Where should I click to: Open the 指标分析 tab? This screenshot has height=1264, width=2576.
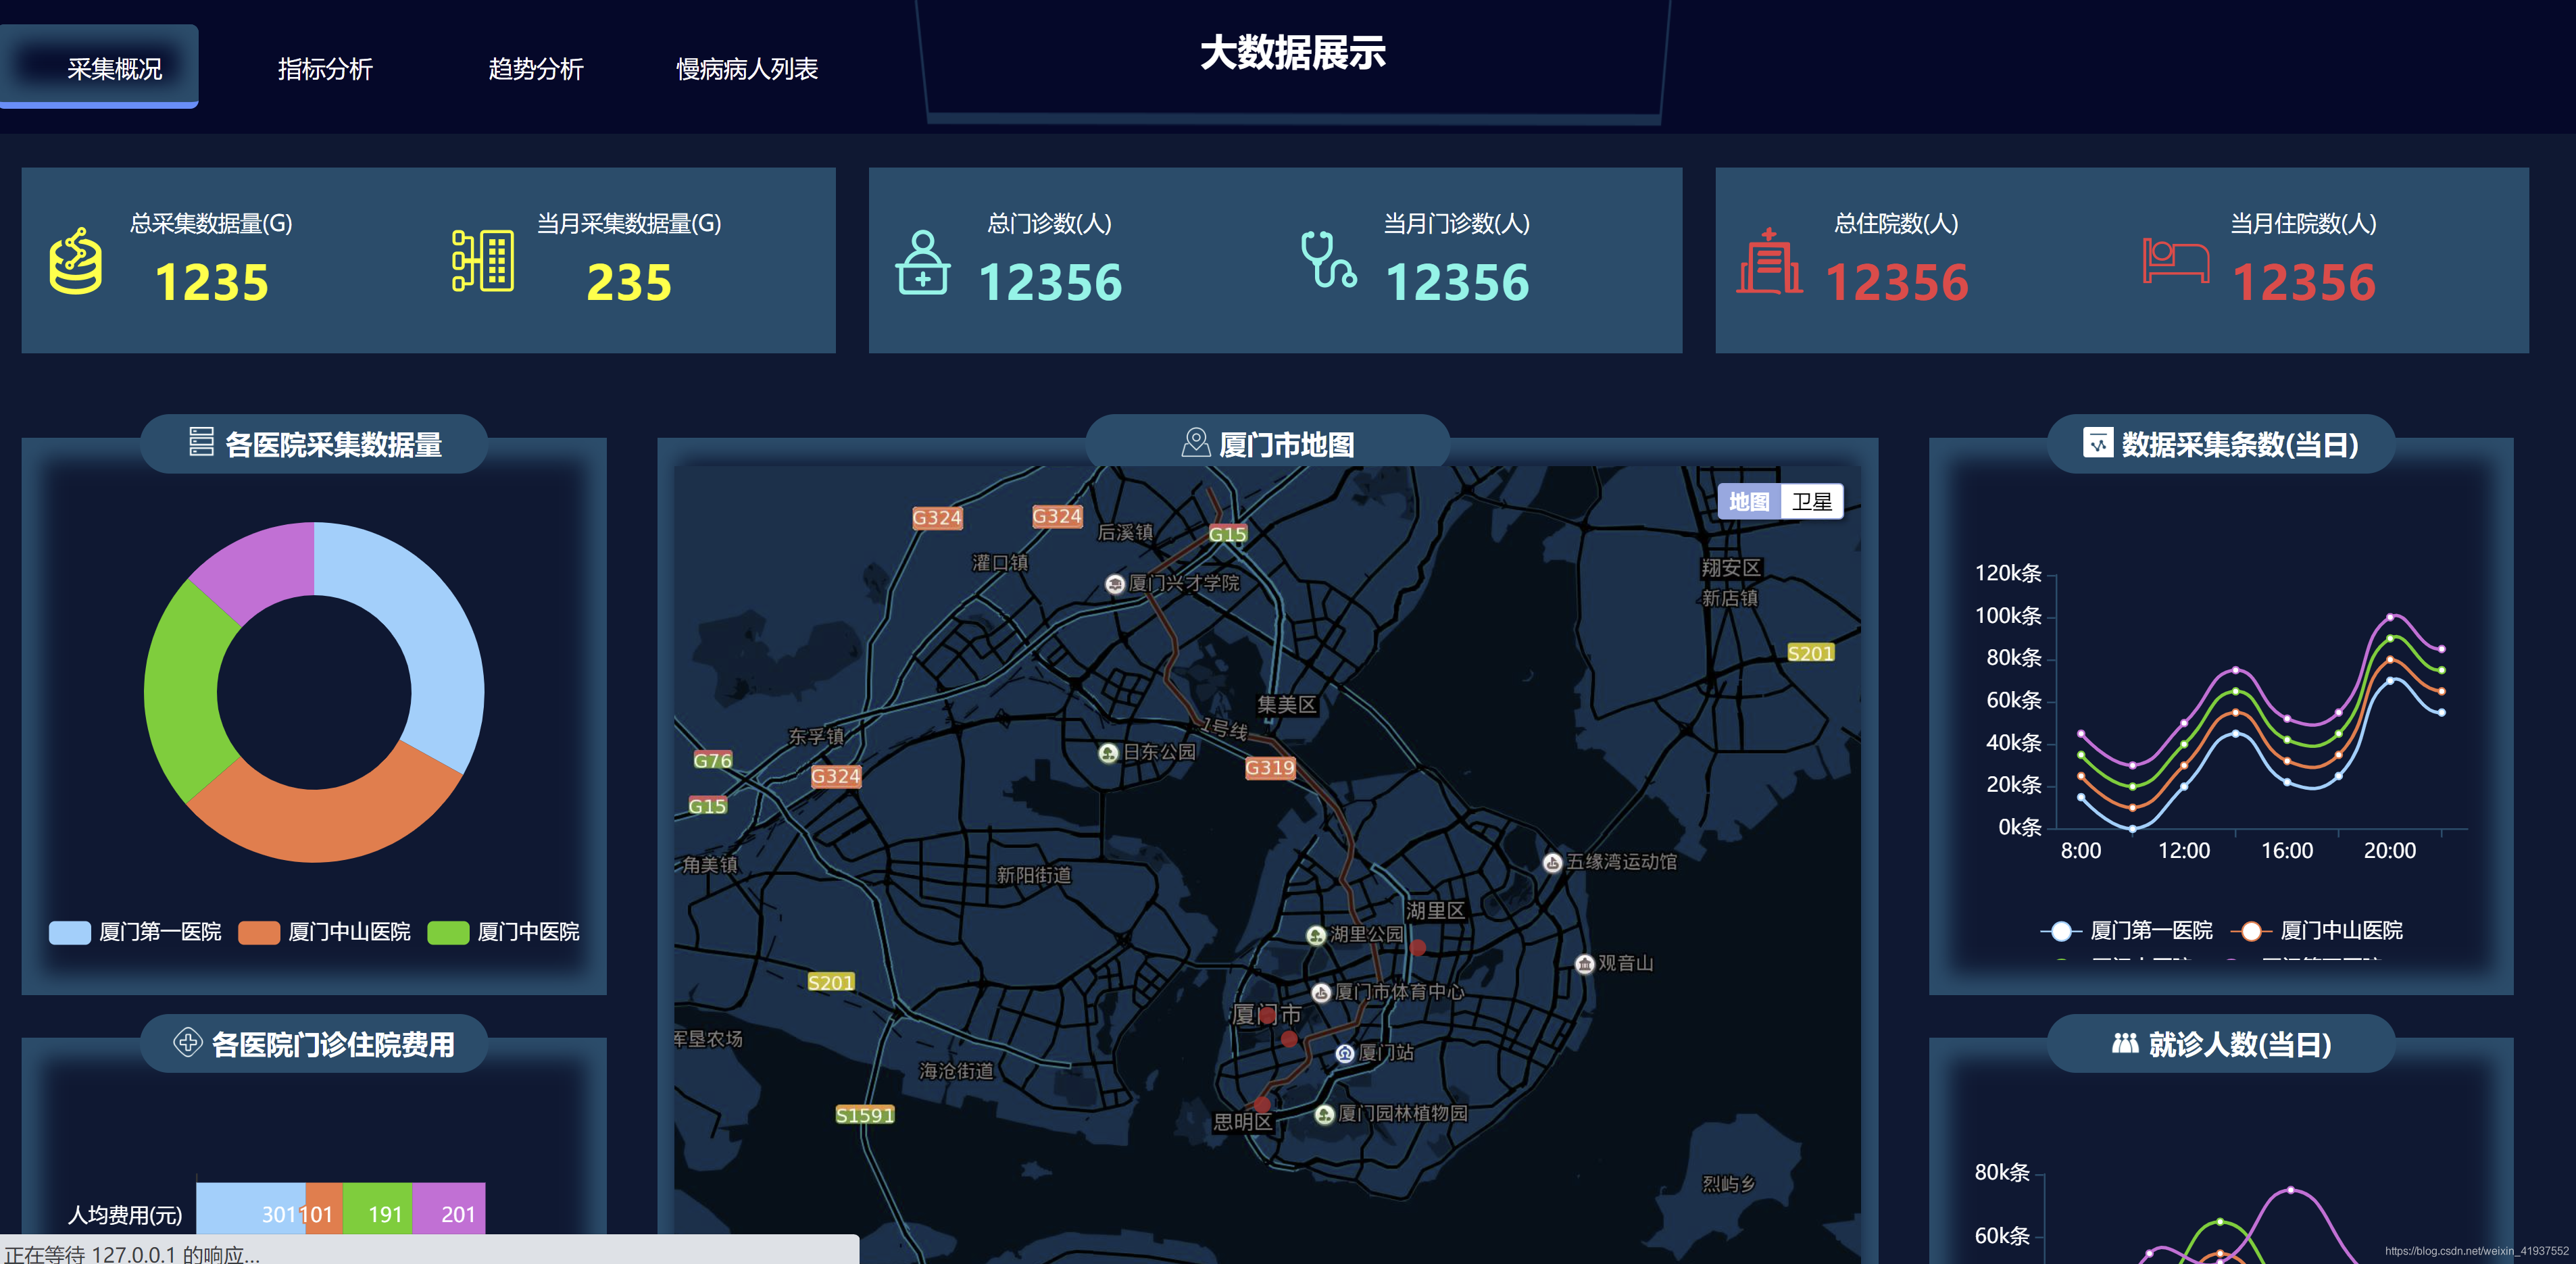click(x=325, y=69)
